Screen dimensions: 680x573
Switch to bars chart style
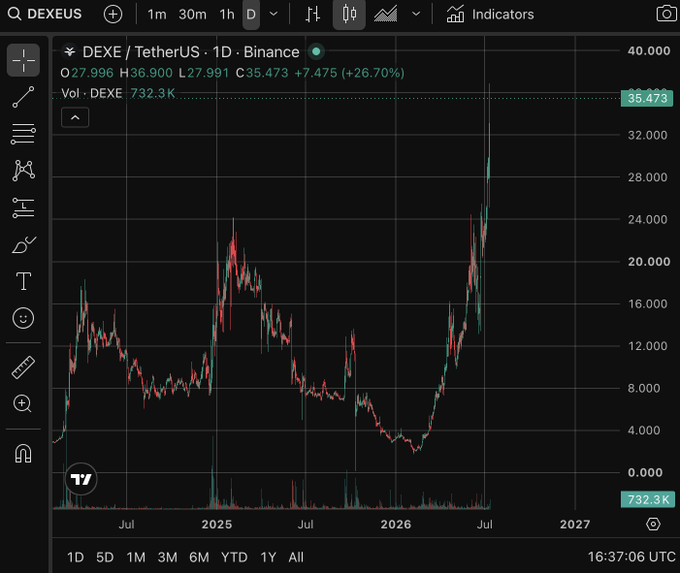(x=313, y=14)
